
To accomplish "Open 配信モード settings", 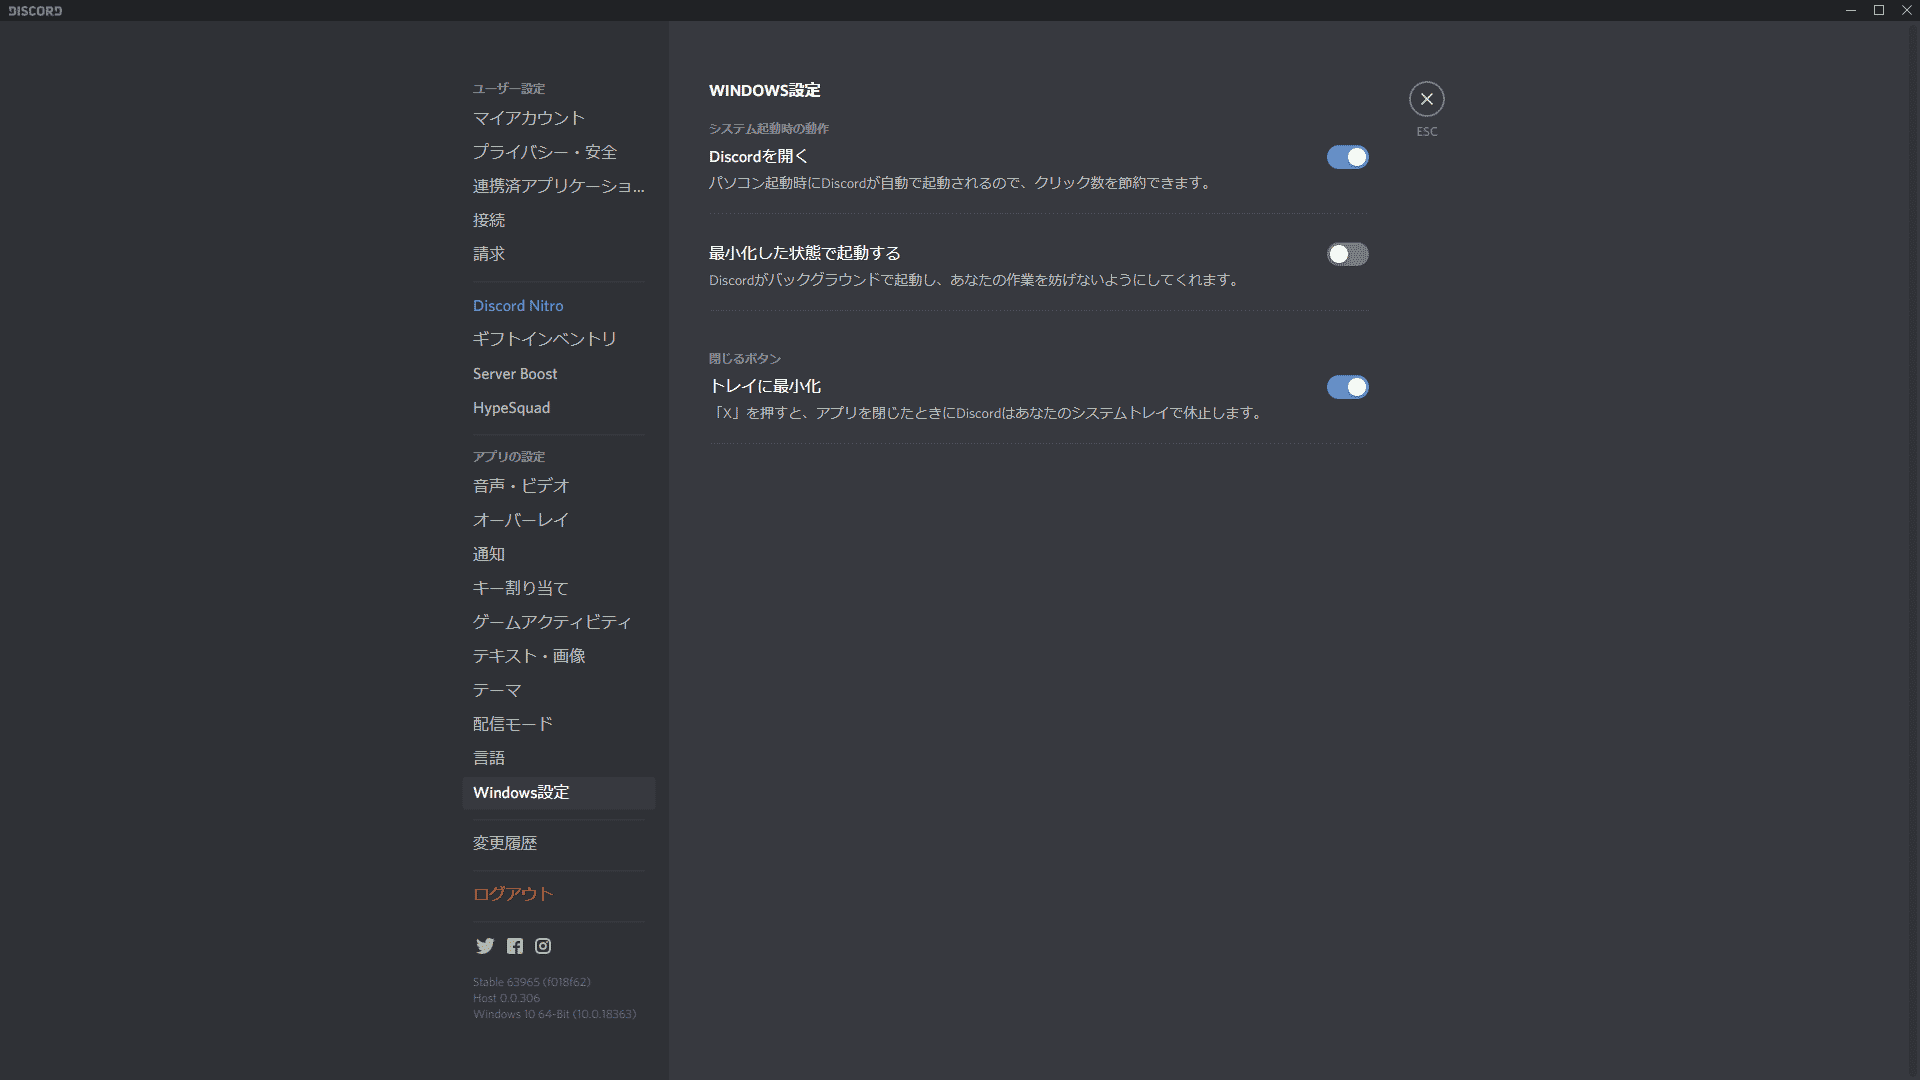I will [559, 724].
